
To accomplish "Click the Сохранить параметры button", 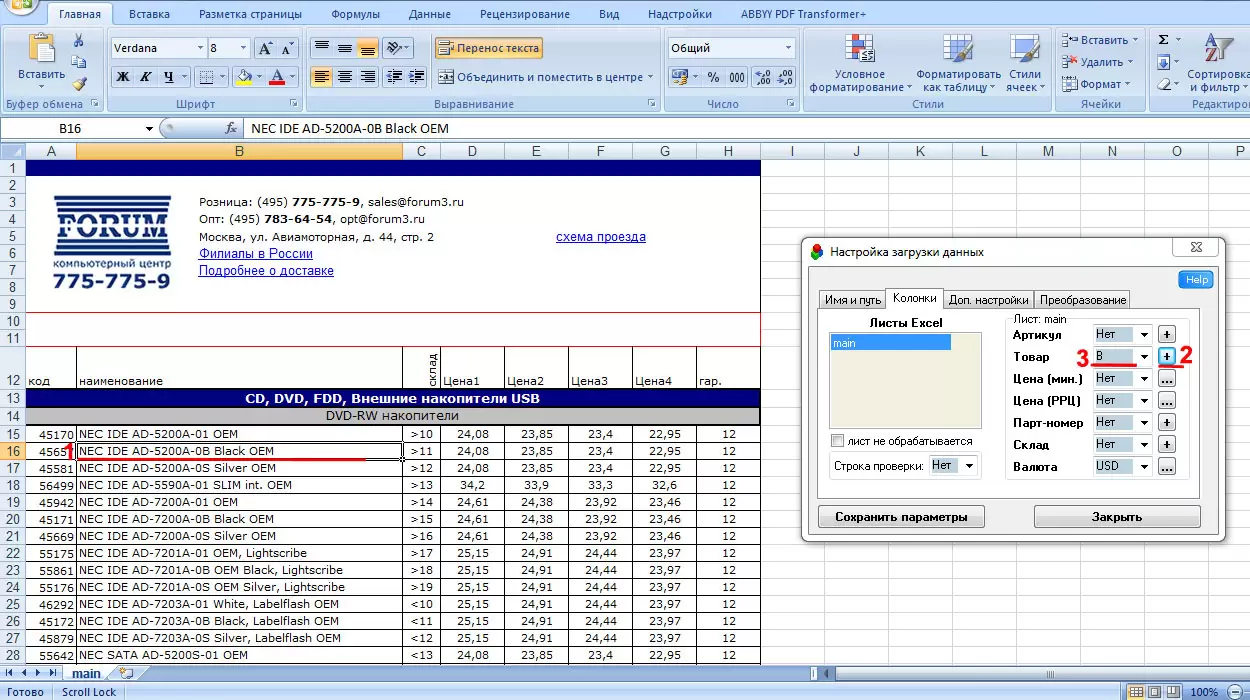I will (x=901, y=517).
